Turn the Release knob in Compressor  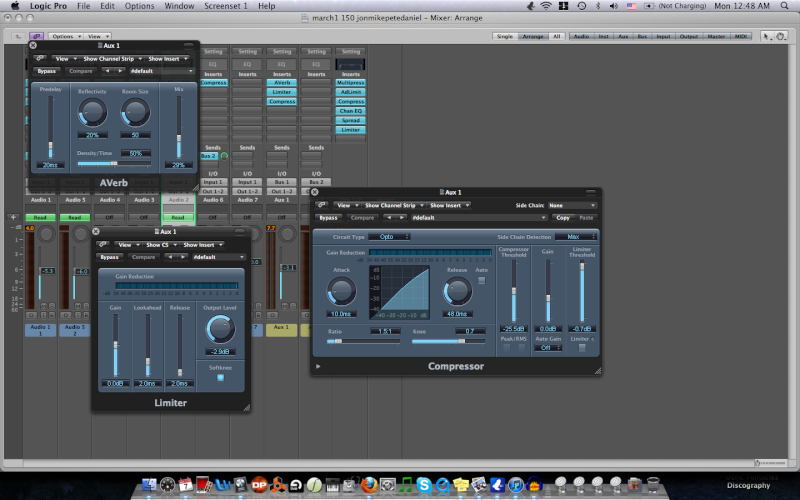click(458, 291)
